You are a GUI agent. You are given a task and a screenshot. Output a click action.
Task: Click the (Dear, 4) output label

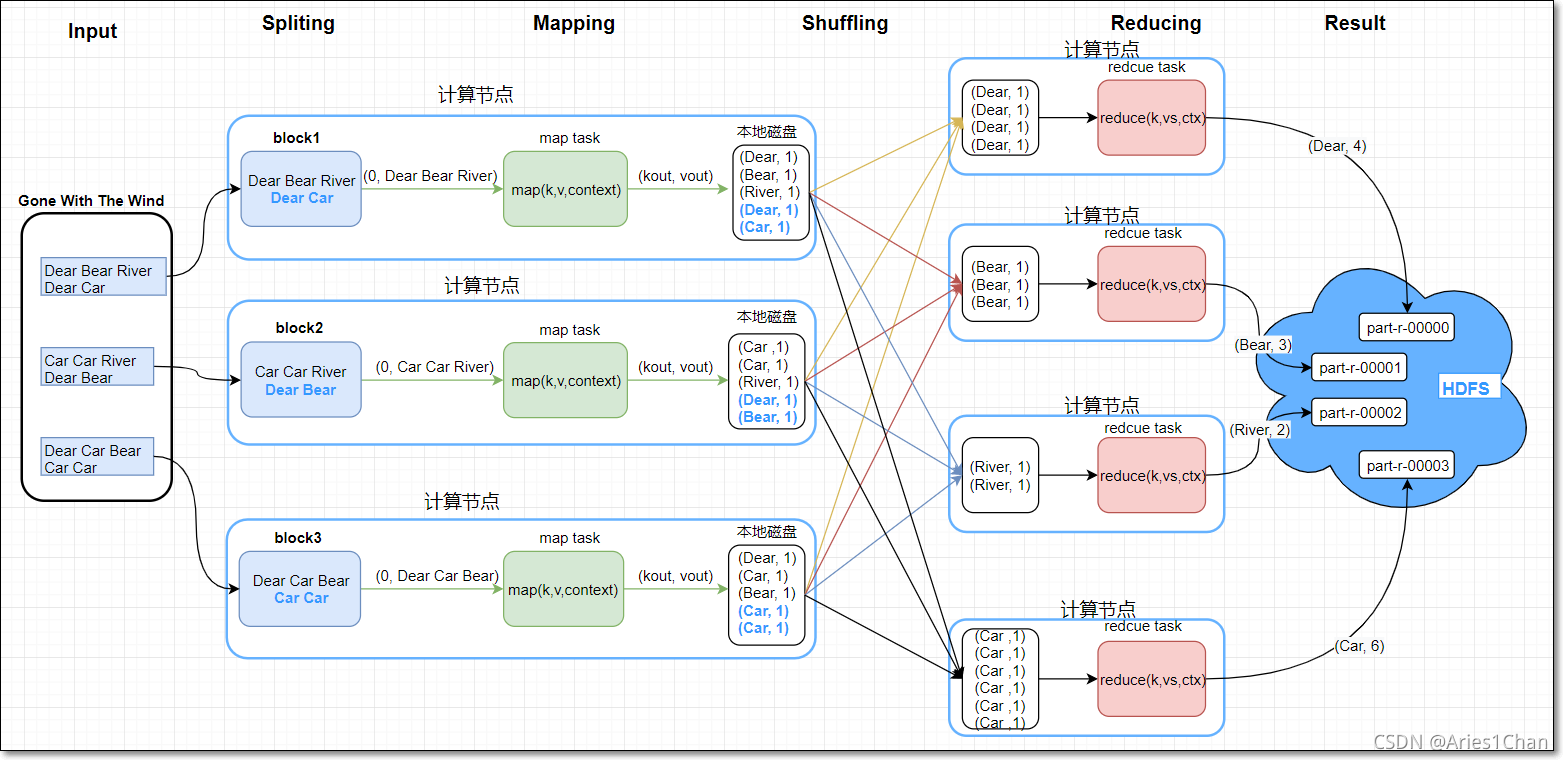tap(1336, 146)
